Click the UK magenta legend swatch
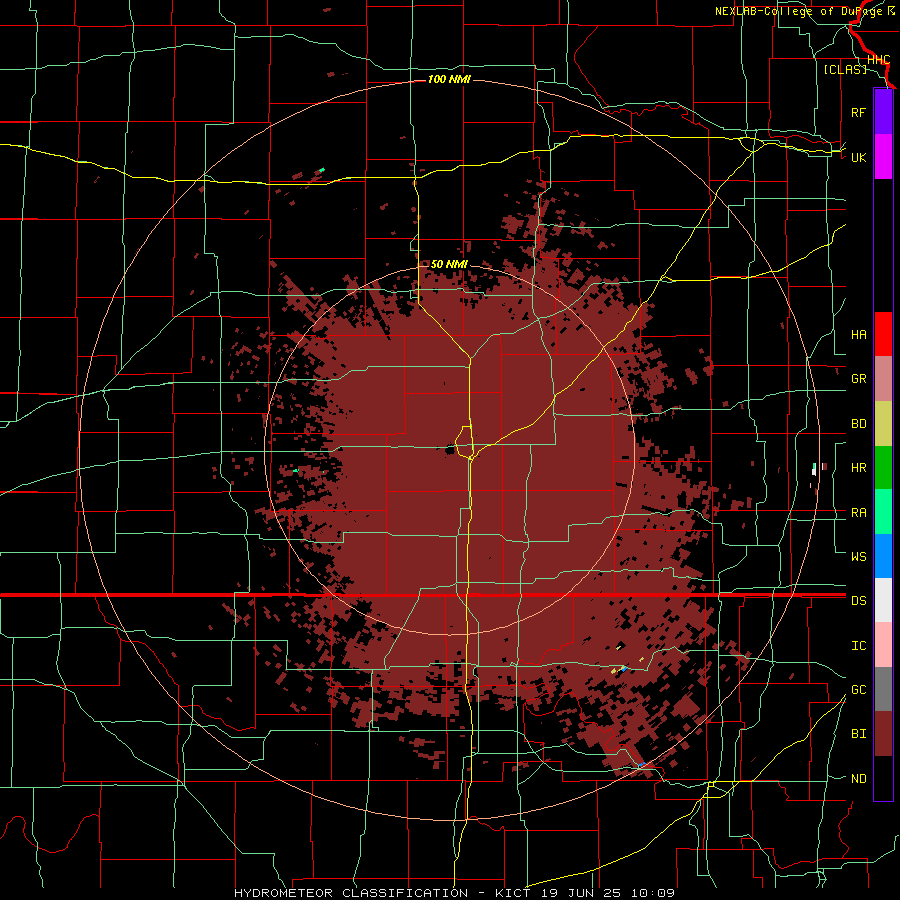 [883, 157]
